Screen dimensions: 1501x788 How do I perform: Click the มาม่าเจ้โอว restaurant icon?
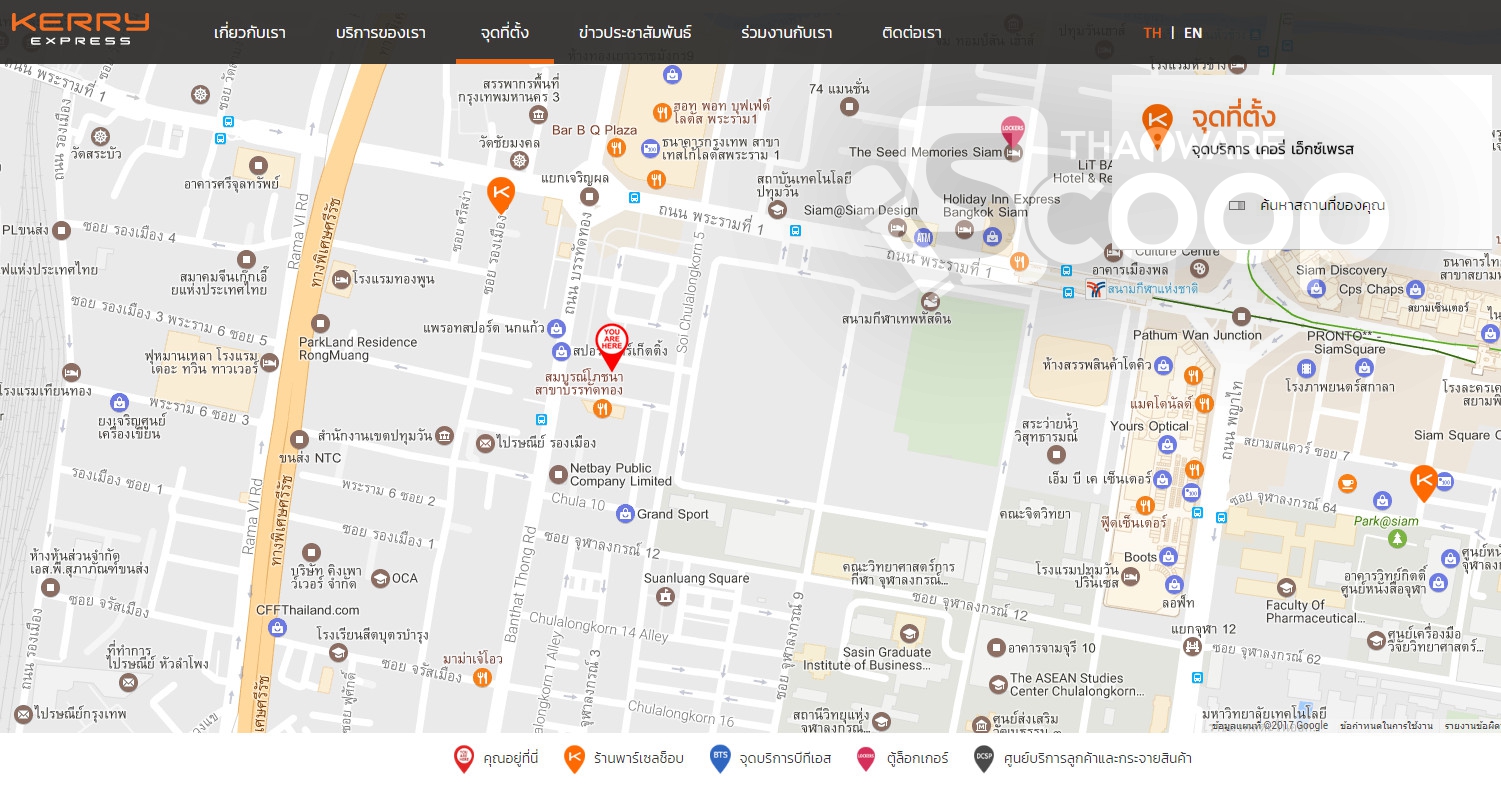click(483, 677)
